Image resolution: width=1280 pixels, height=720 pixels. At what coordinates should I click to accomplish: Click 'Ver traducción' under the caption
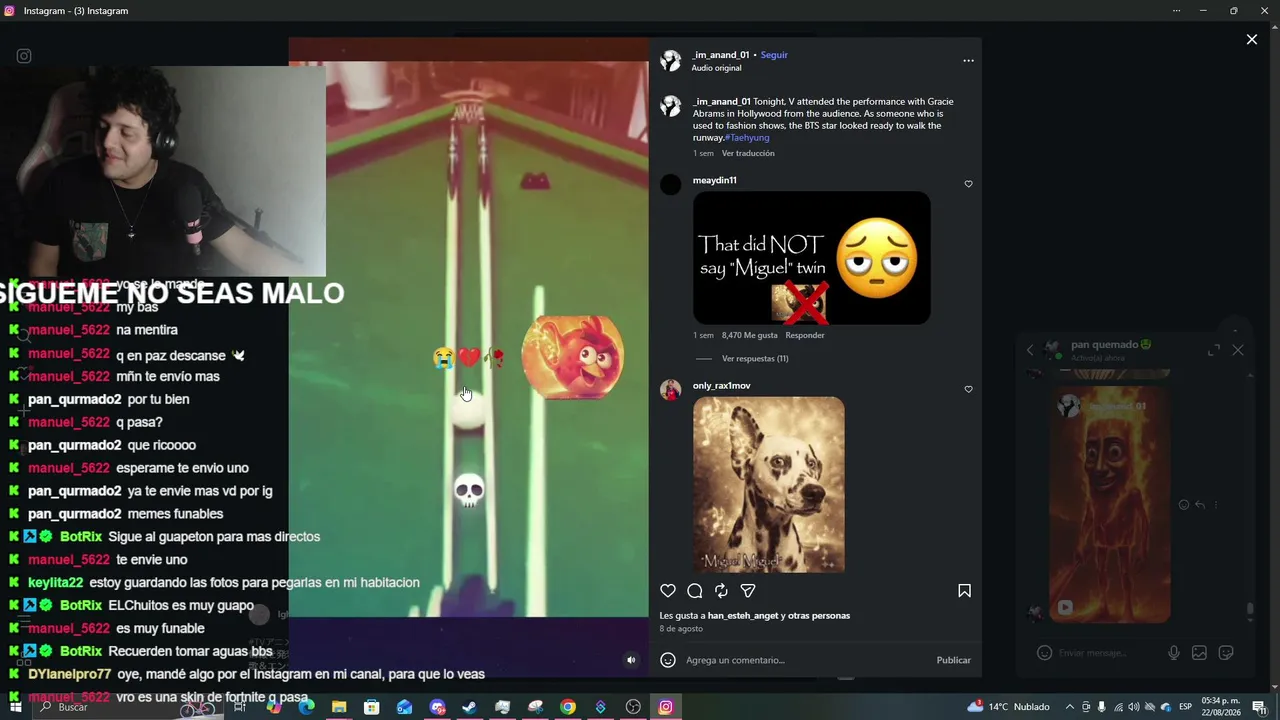pos(748,153)
